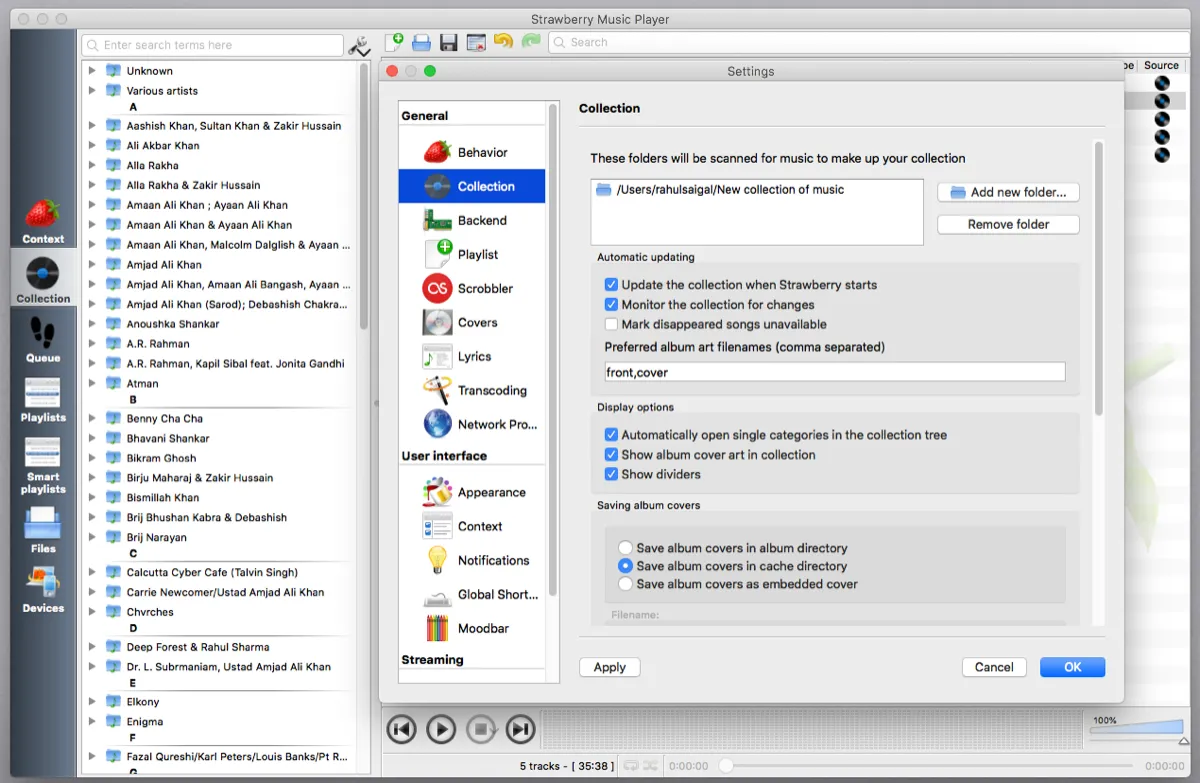
Task: Open the Files sidebar tab
Action: 43,530
